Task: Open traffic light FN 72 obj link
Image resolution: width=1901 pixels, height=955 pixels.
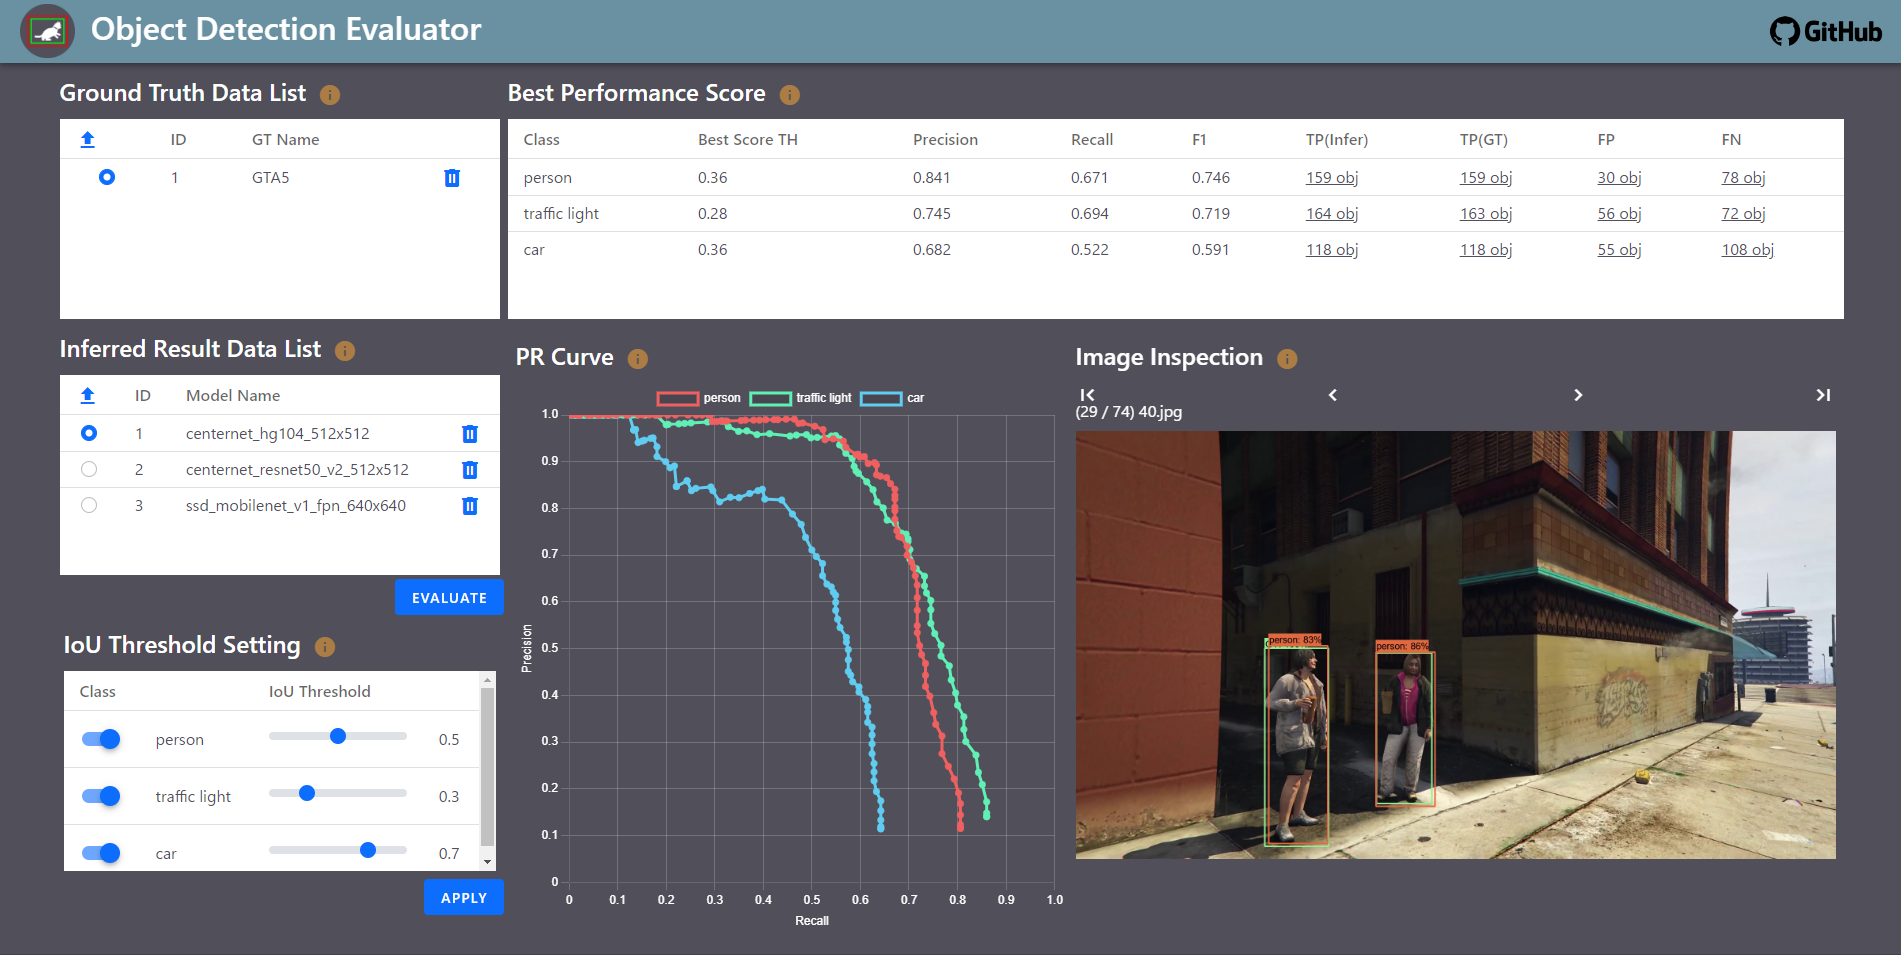Action: click(x=1743, y=214)
